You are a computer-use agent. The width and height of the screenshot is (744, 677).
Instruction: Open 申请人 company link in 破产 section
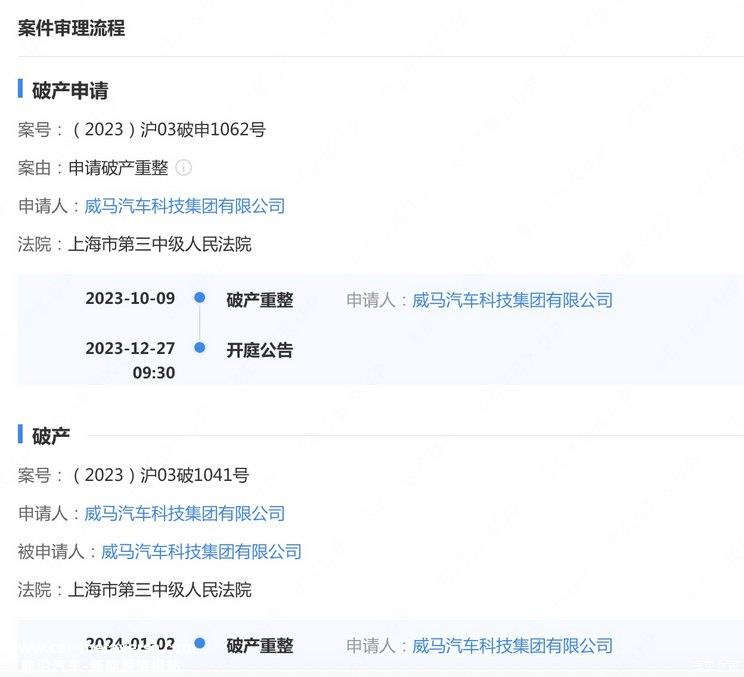coord(185,513)
